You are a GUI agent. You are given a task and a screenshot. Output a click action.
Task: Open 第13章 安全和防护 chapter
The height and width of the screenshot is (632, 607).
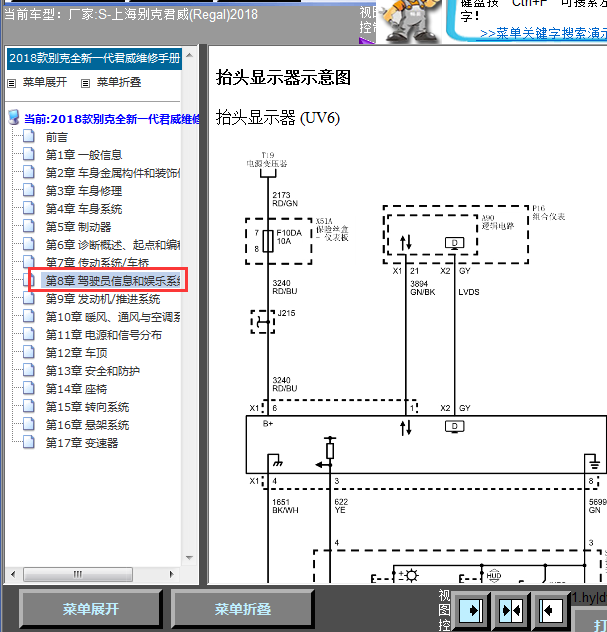click(x=93, y=371)
